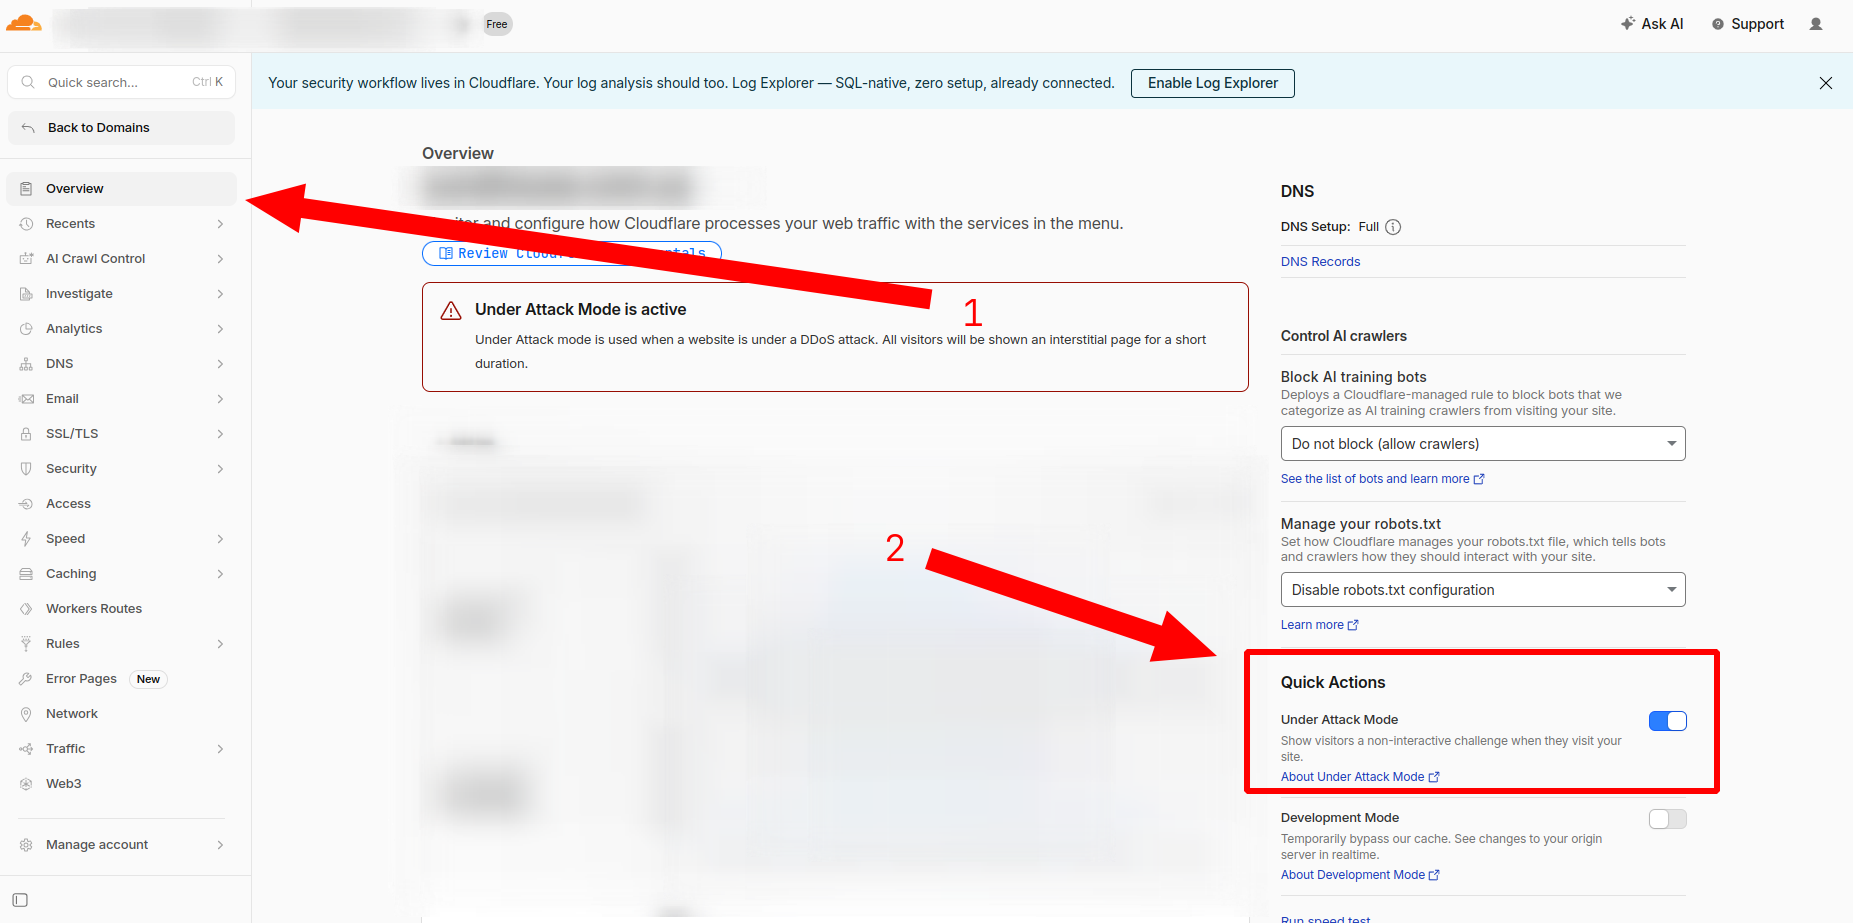Open Workers Routes in the sidebar
The width and height of the screenshot is (1853, 923).
click(122, 609)
